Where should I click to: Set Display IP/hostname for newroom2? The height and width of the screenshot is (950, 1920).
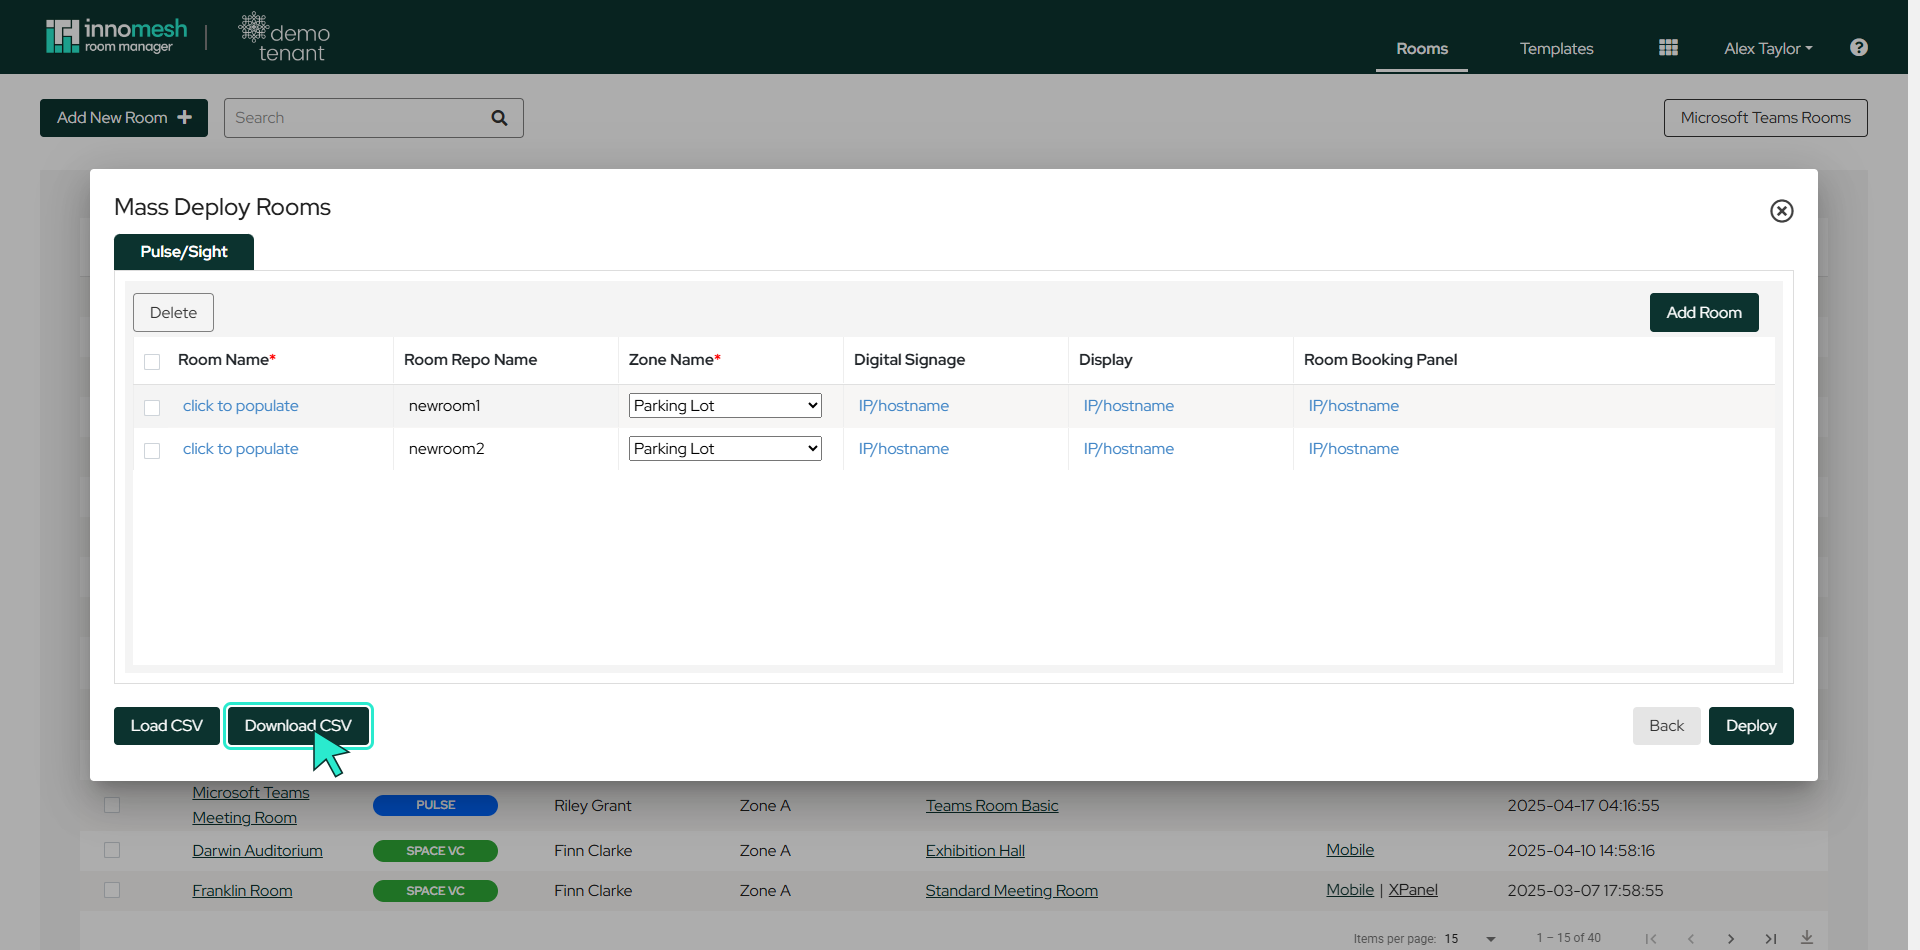tap(1129, 449)
